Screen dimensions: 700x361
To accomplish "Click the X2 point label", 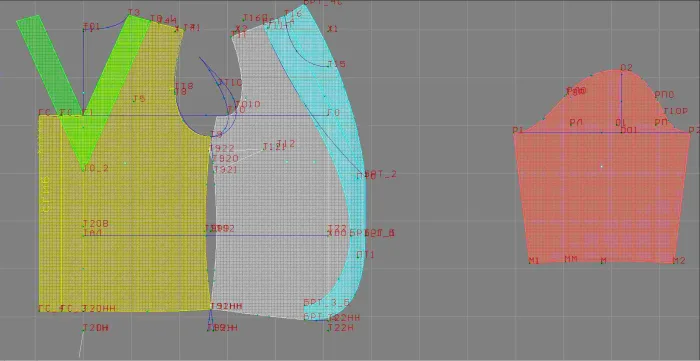I will tap(242, 29).
